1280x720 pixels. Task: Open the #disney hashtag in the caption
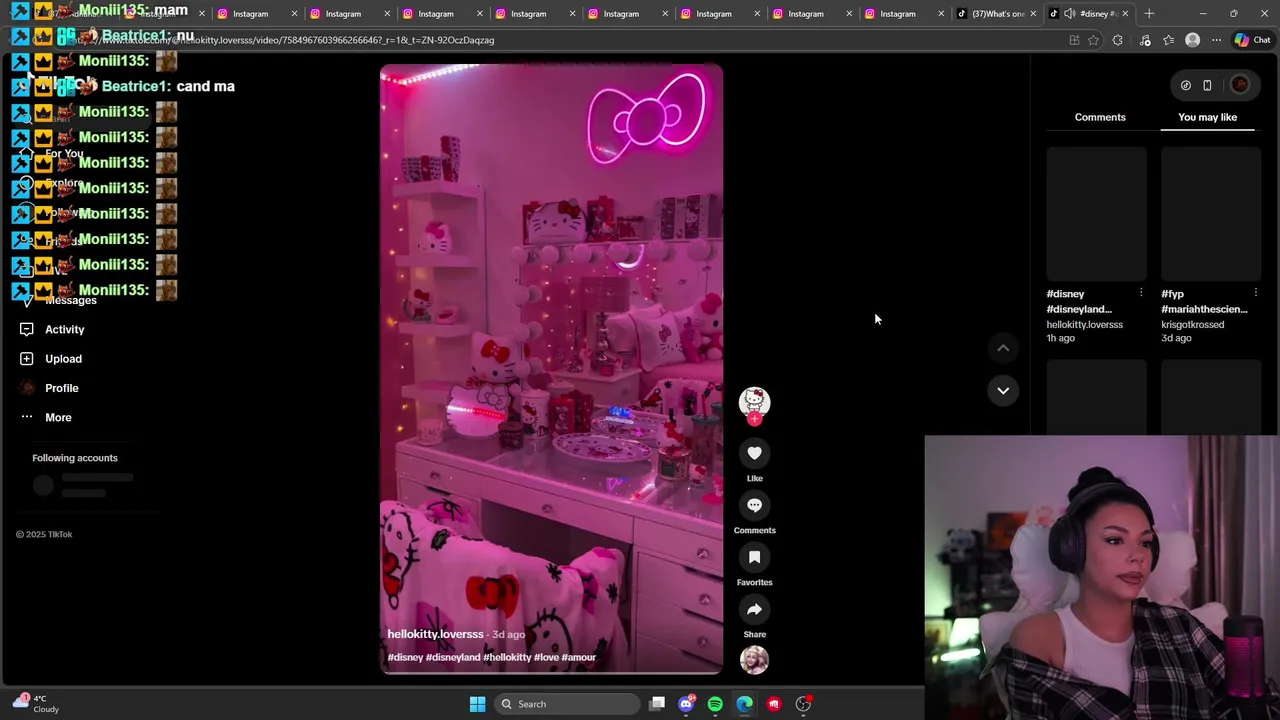405,657
